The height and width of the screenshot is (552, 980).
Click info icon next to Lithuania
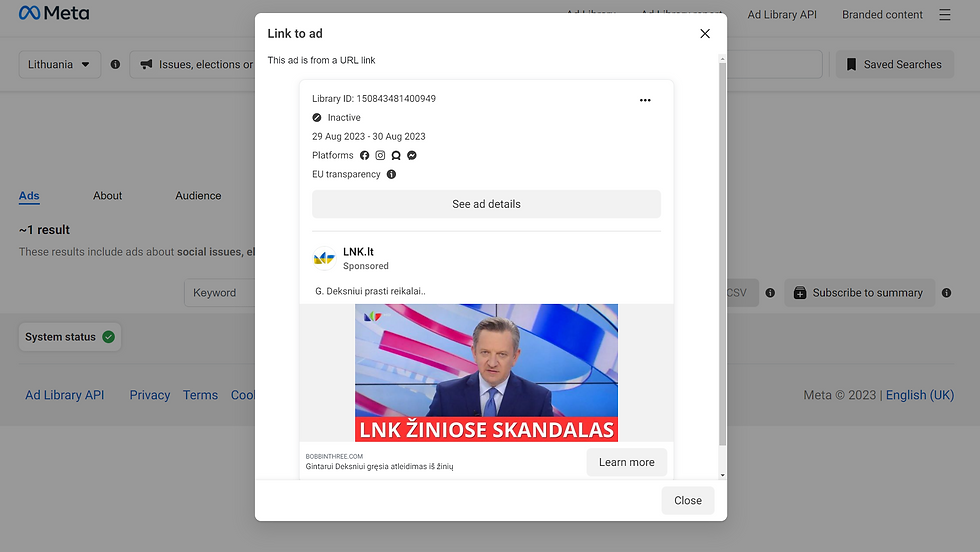pyautogui.click(x=115, y=64)
